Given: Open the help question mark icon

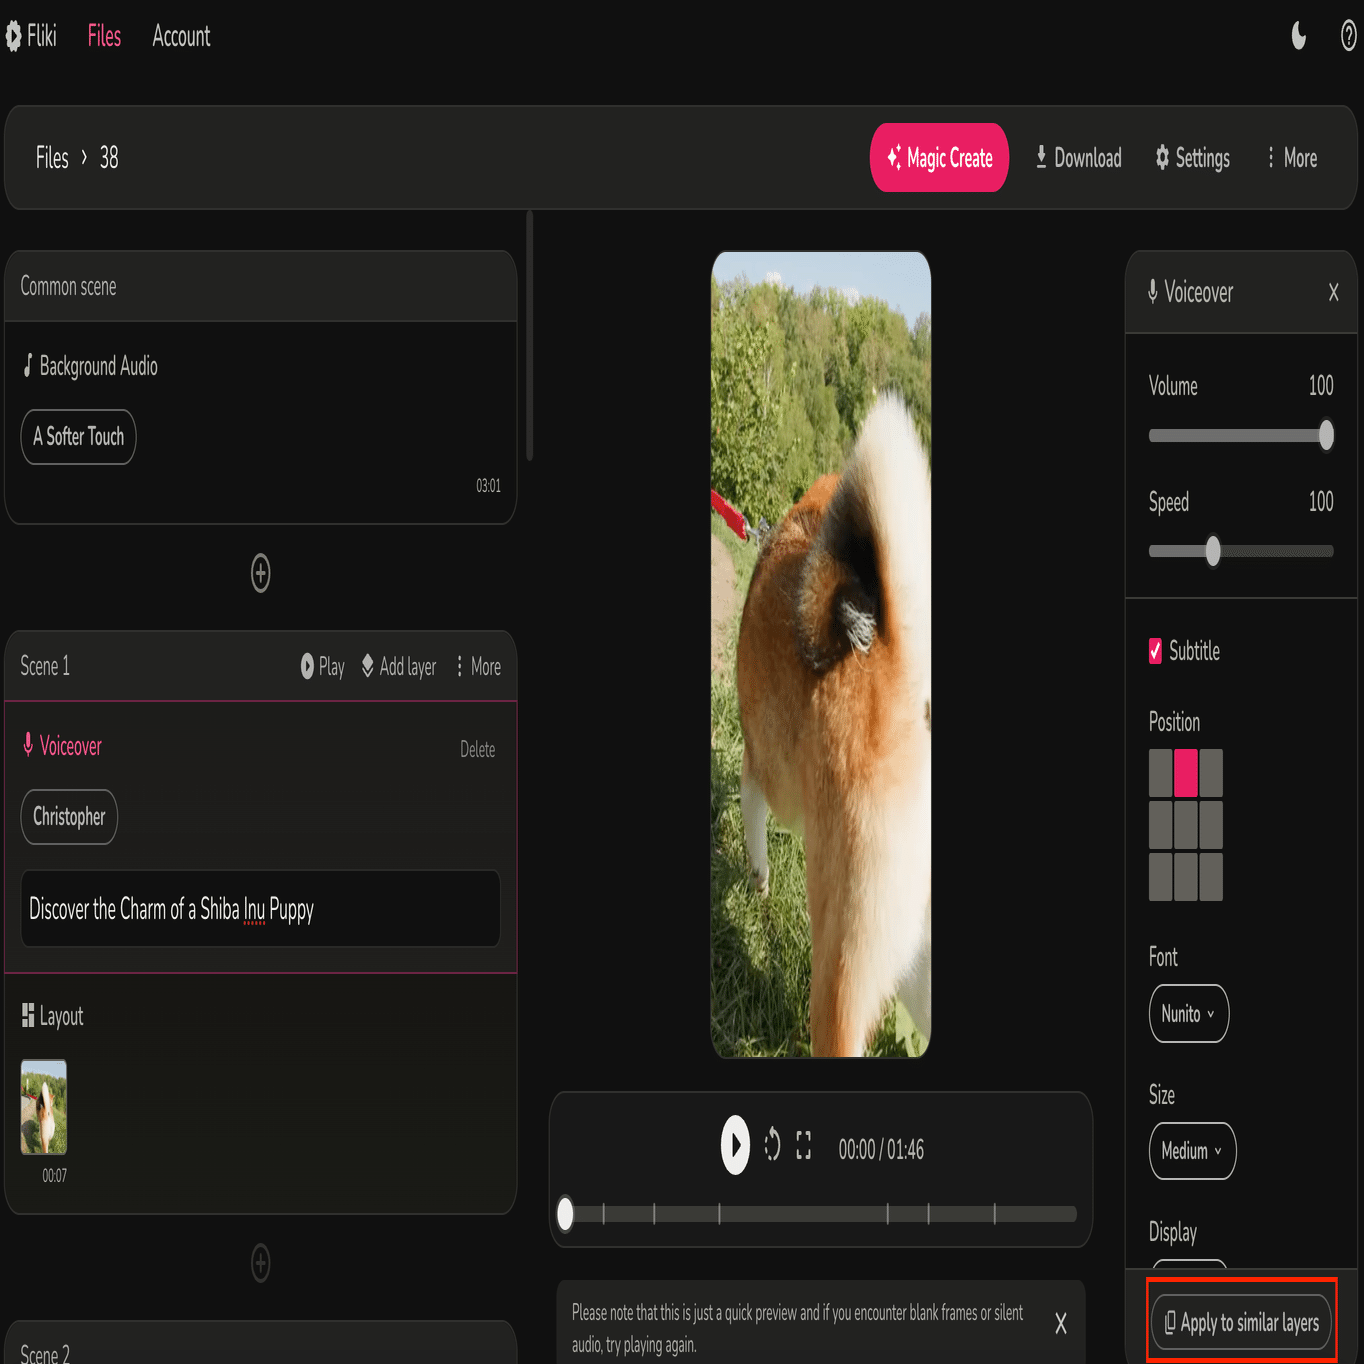Looking at the screenshot, I should (x=1348, y=37).
